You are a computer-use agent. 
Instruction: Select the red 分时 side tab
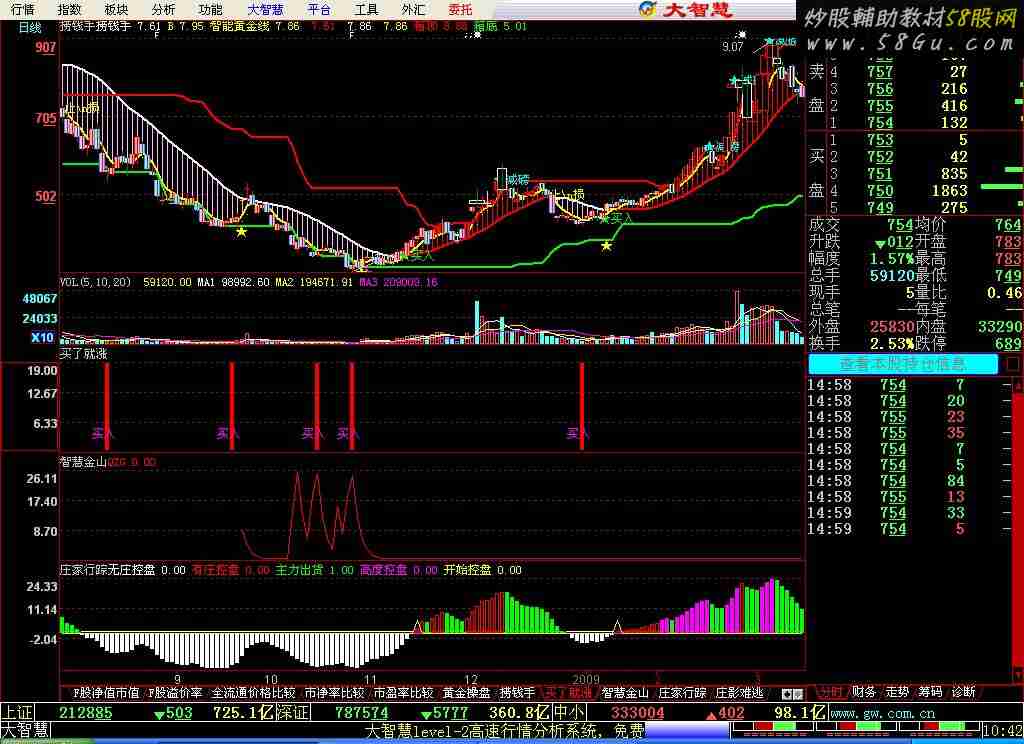[830, 692]
